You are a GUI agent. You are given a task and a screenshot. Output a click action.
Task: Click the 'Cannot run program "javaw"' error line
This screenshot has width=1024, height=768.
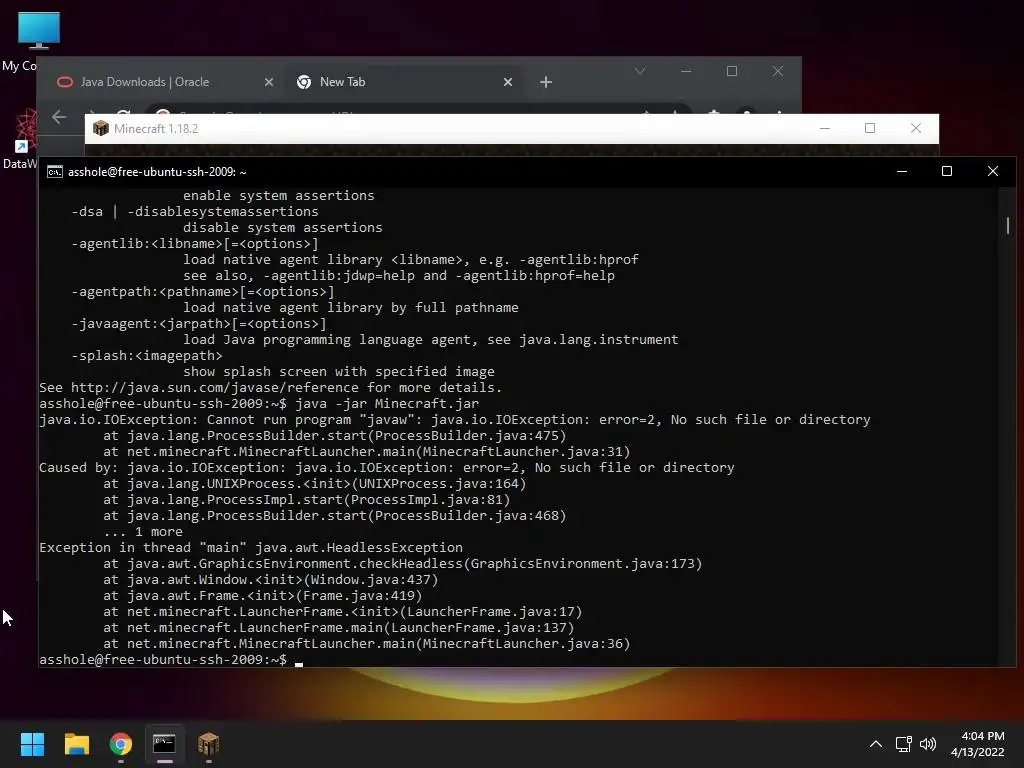455,419
